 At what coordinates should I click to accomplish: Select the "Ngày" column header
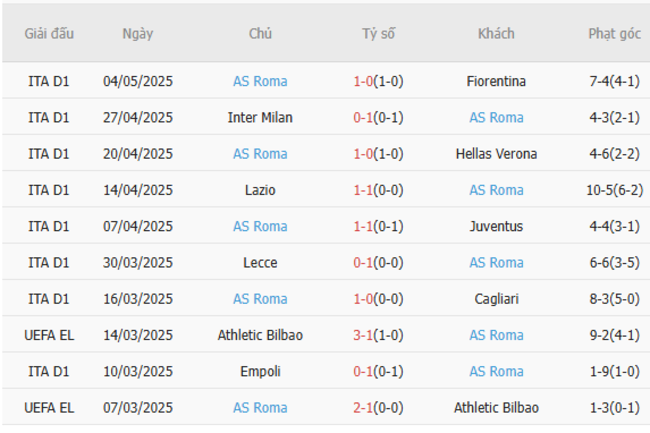(138, 33)
